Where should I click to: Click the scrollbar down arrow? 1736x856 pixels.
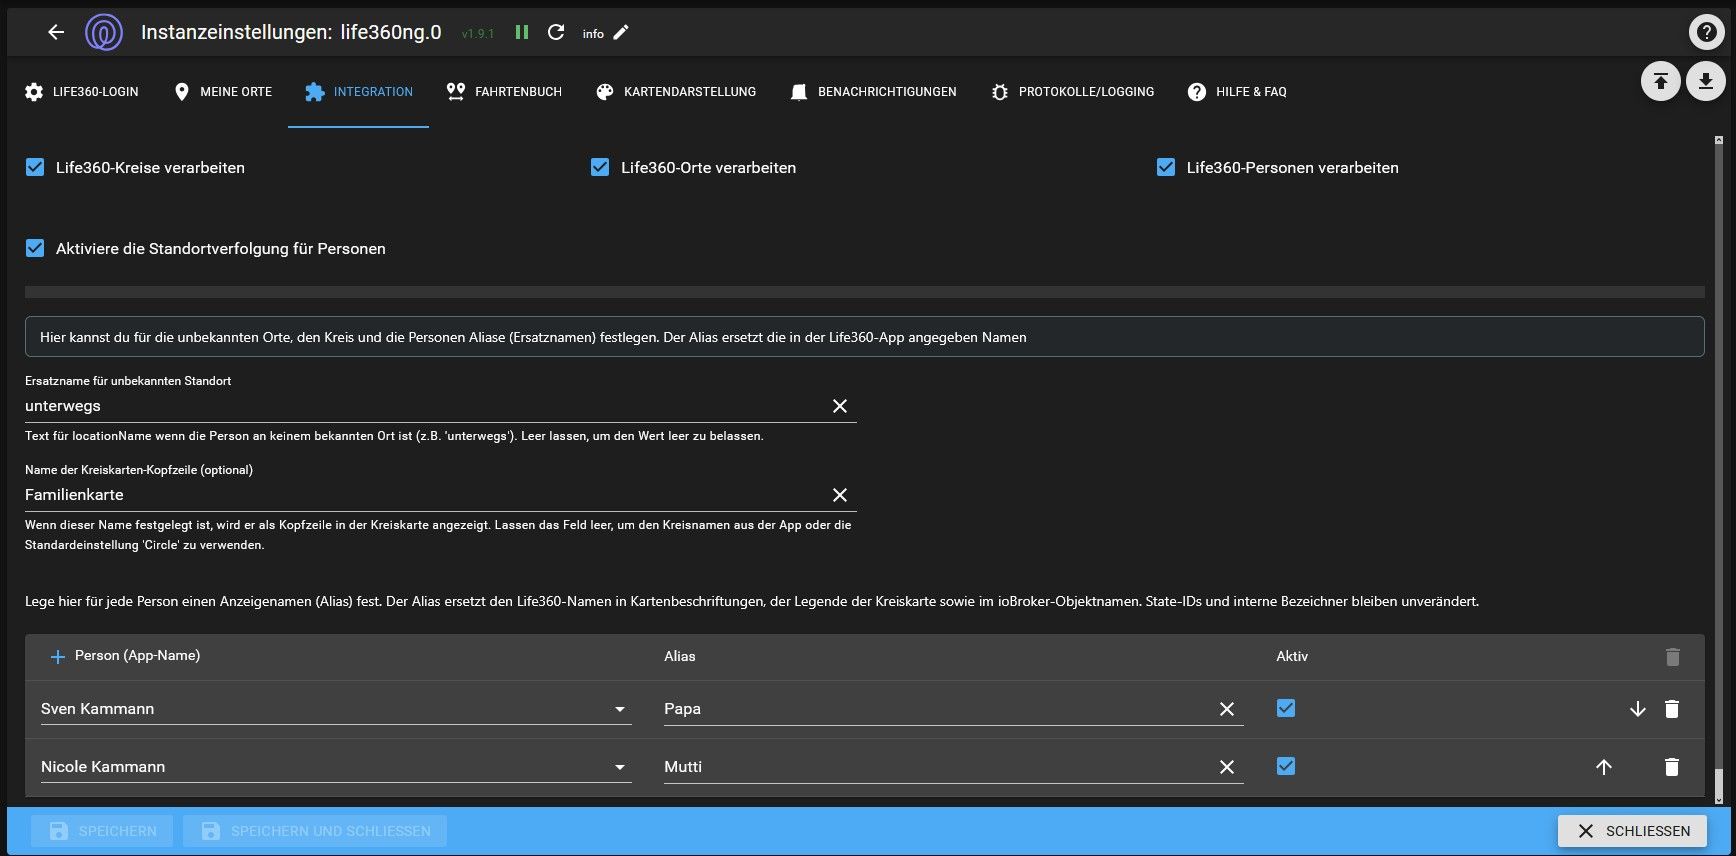1719,800
